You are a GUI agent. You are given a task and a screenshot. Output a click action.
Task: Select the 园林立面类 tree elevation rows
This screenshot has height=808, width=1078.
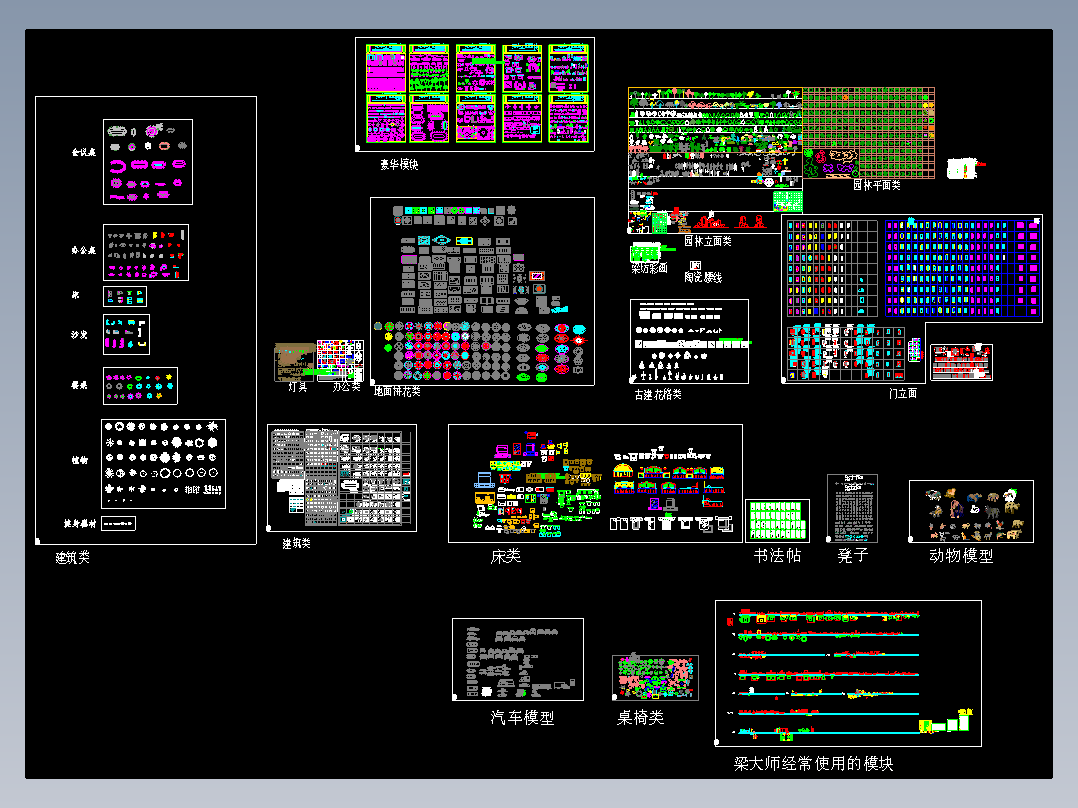(x=715, y=160)
